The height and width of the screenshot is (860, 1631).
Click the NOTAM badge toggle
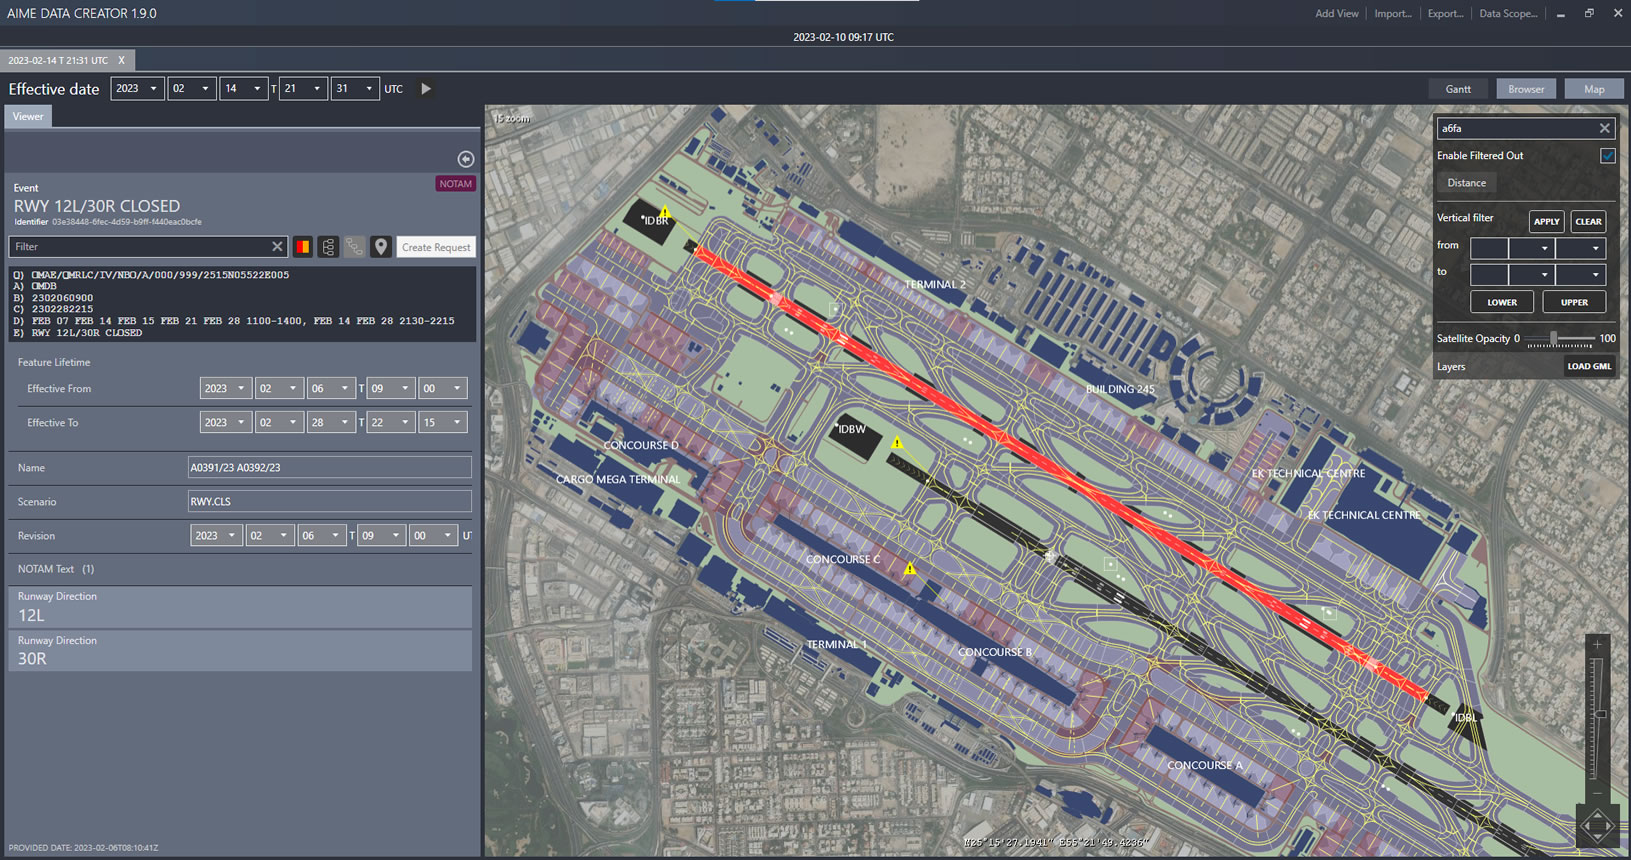click(455, 184)
